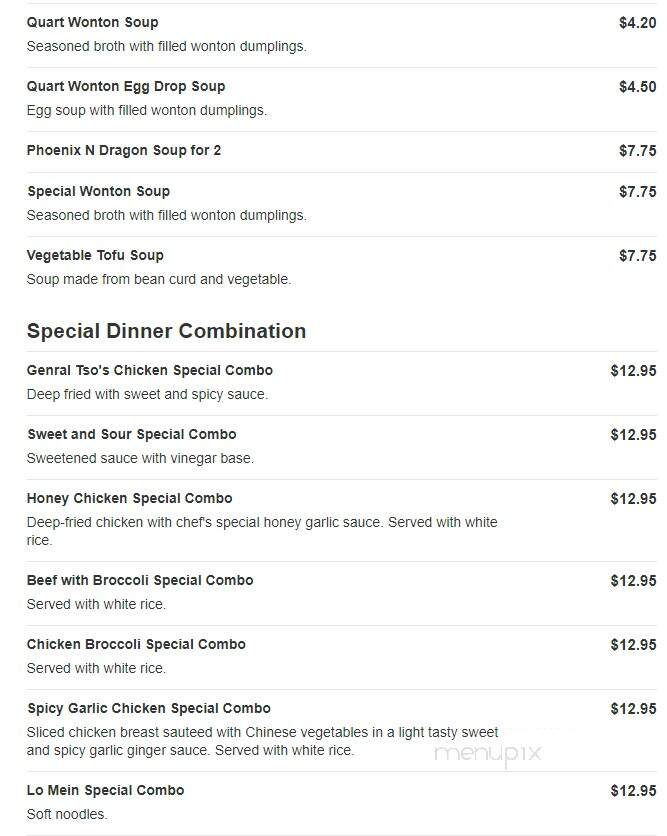Click Vegetable Tofu Soup $7.75 price

[x=638, y=256]
